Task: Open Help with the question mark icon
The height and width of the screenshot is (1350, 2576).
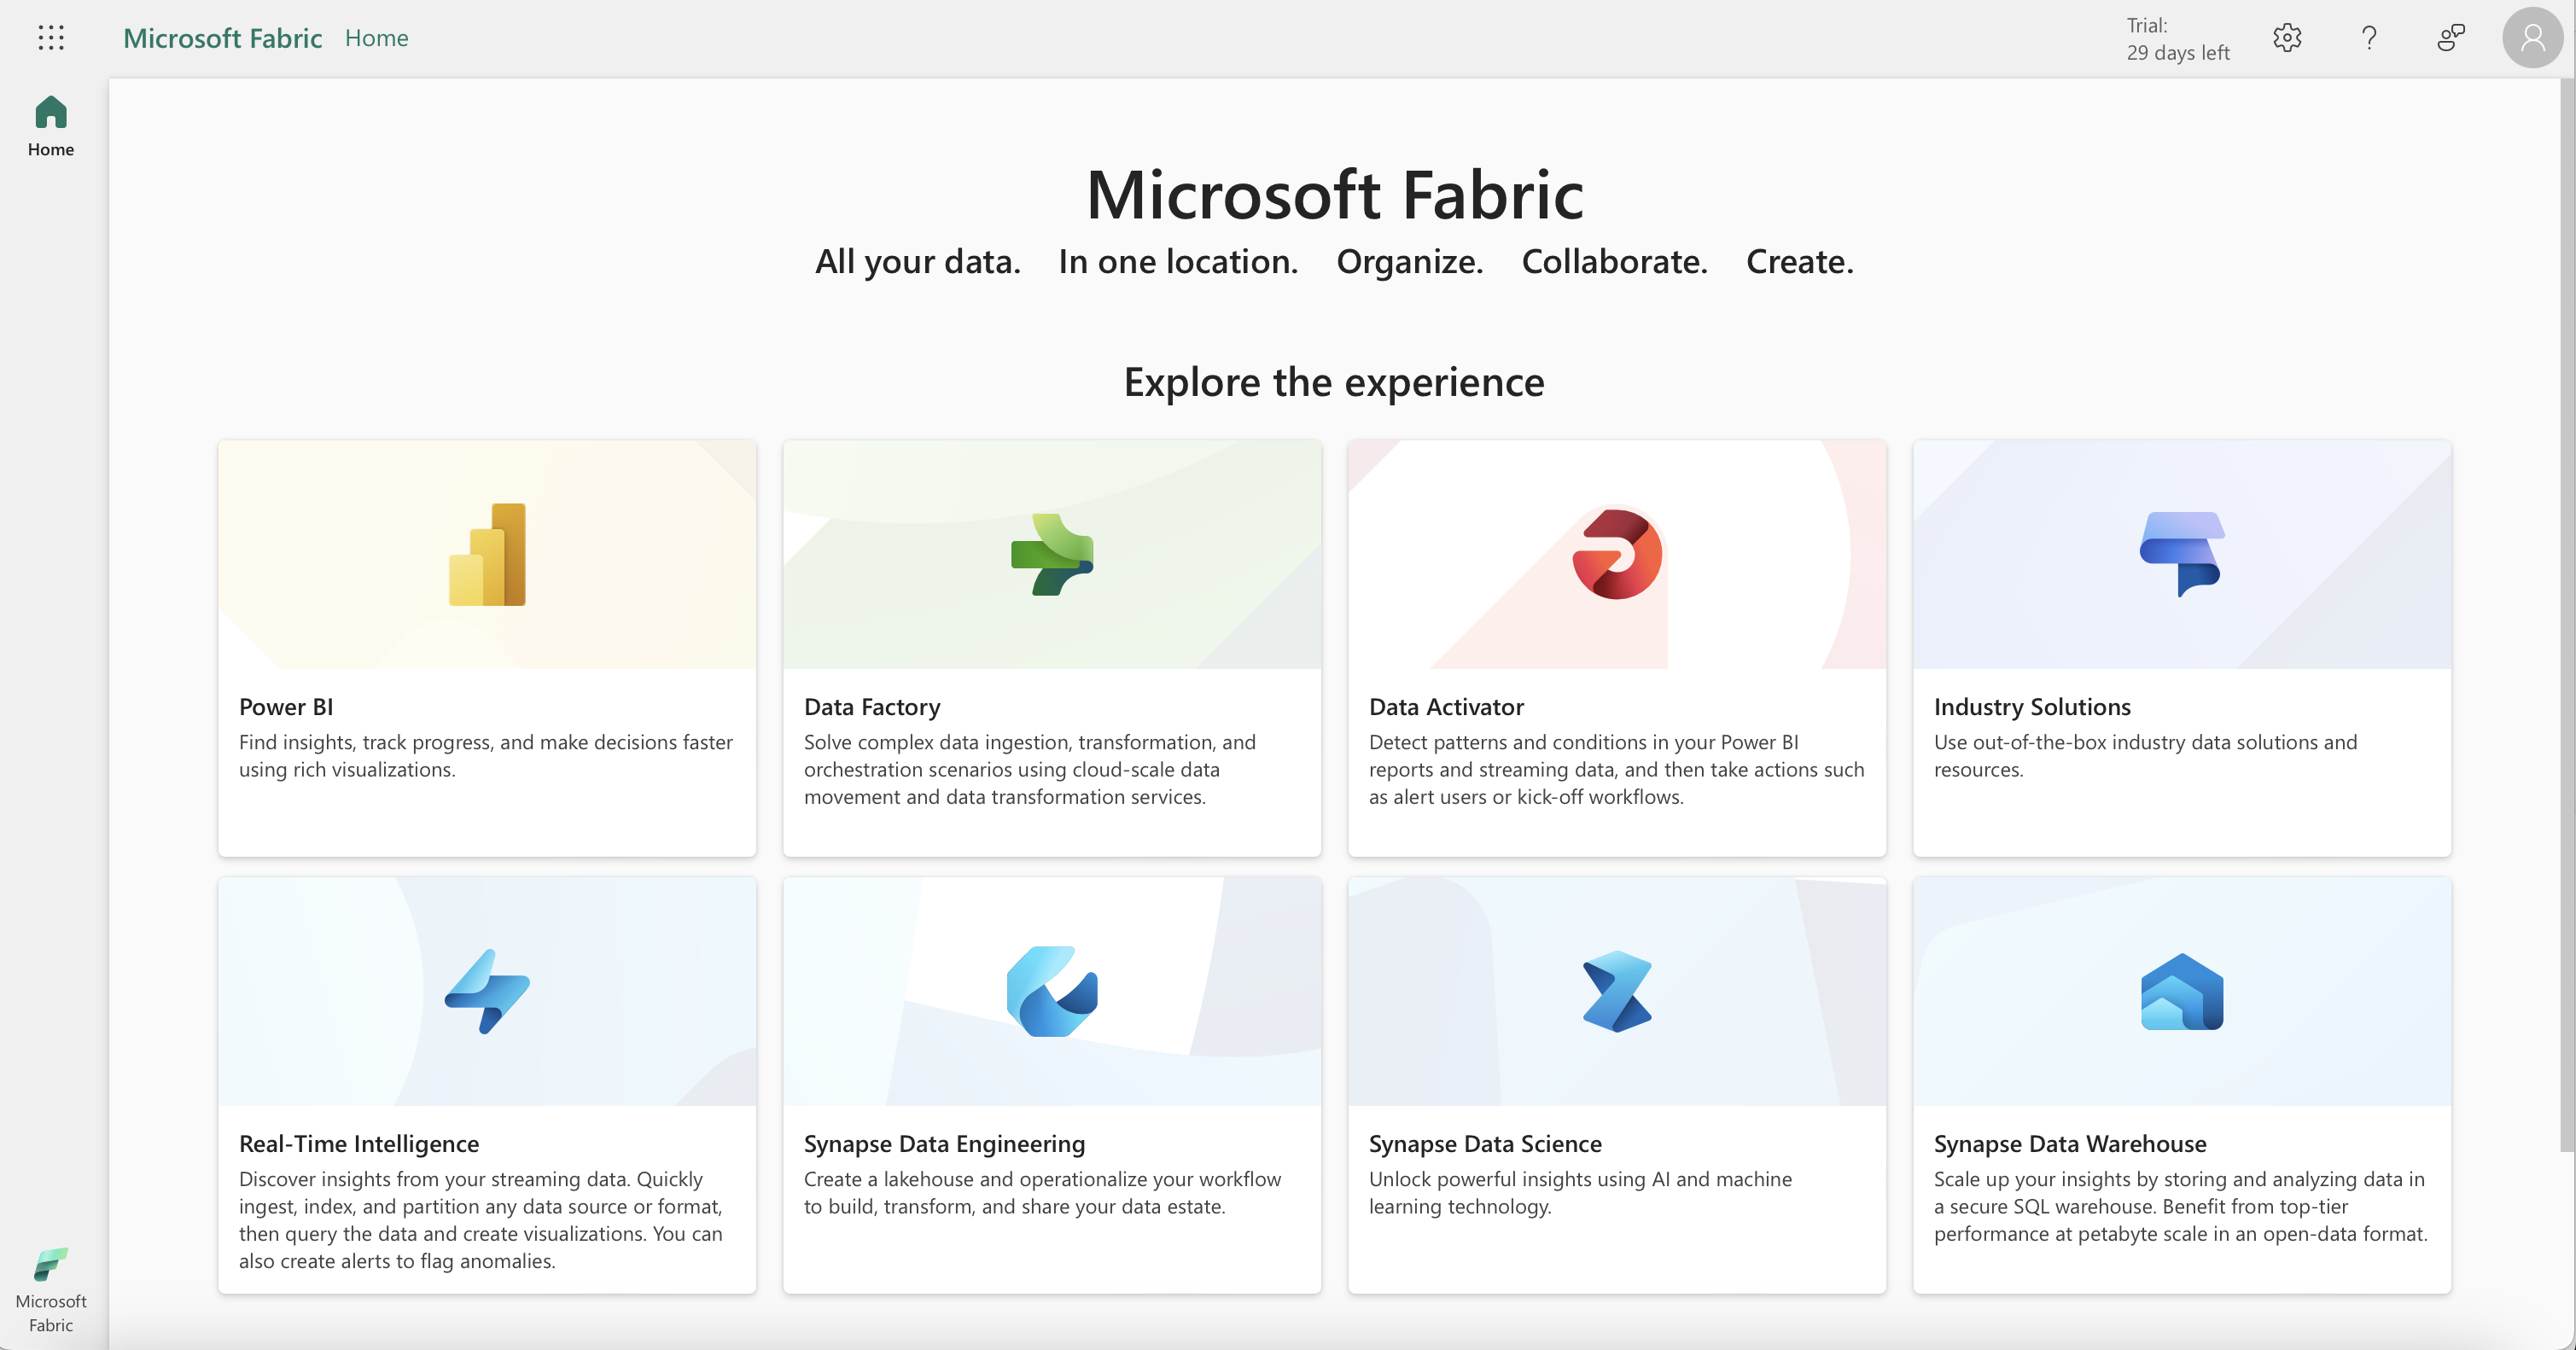Action: (2368, 38)
